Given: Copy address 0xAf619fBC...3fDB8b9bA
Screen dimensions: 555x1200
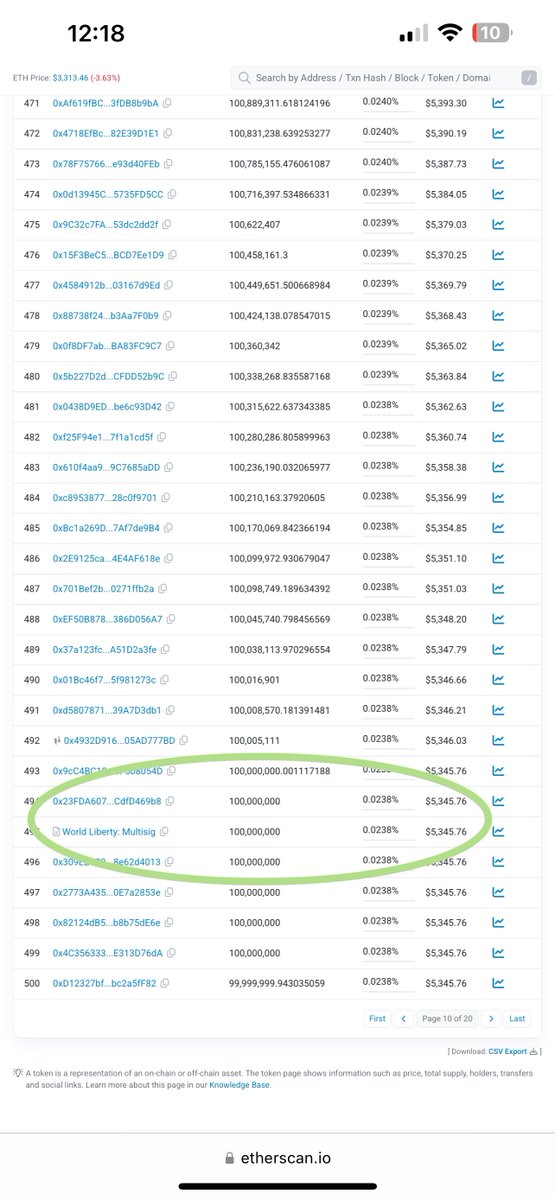Looking at the screenshot, I should pos(167,103).
